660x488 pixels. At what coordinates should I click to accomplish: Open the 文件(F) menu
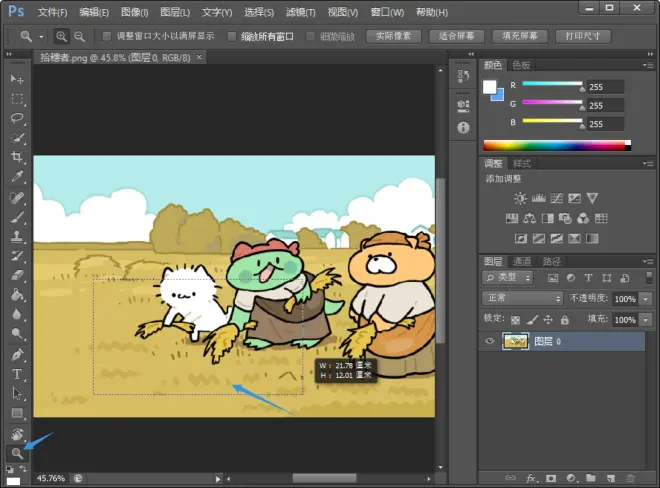53,12
